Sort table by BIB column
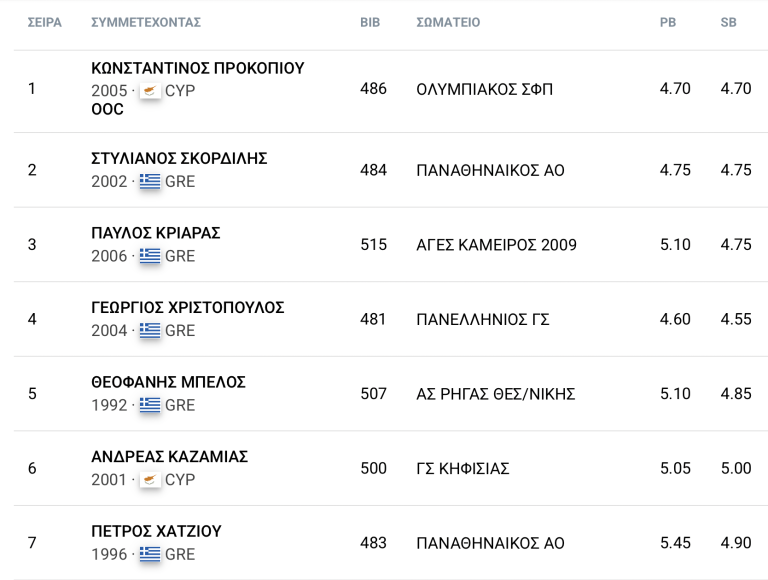Viewport: 768px width, 580px height. tap(370, 22)
